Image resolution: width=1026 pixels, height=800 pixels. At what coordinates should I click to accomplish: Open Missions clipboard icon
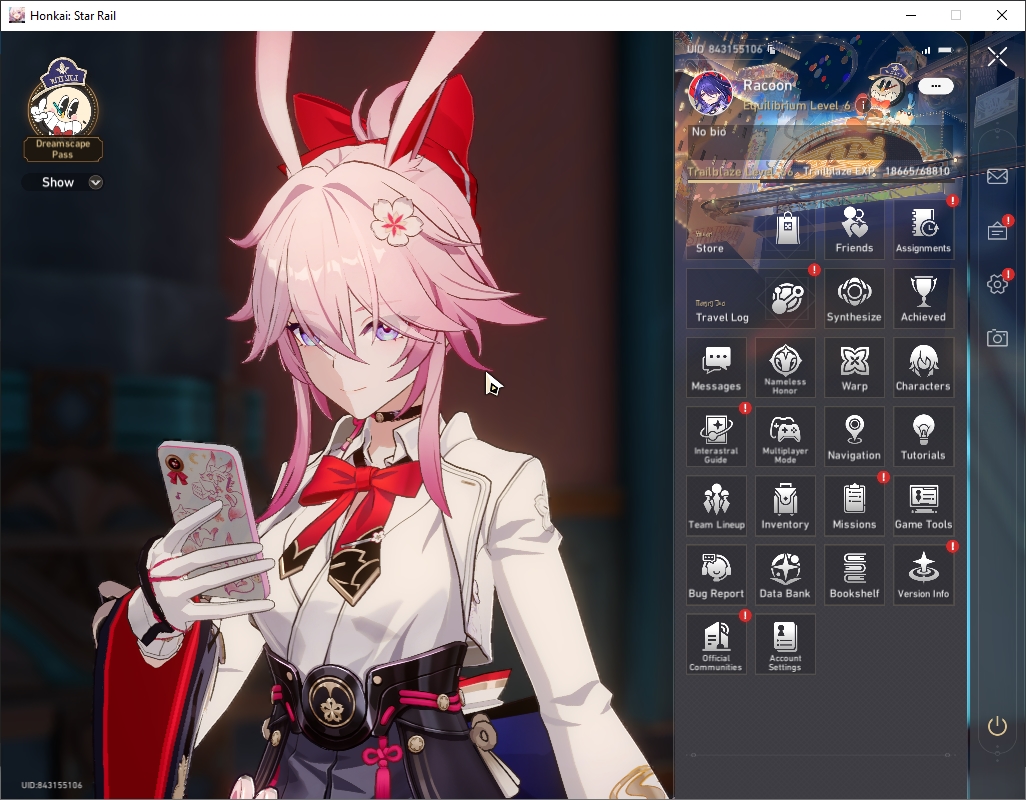854,506
